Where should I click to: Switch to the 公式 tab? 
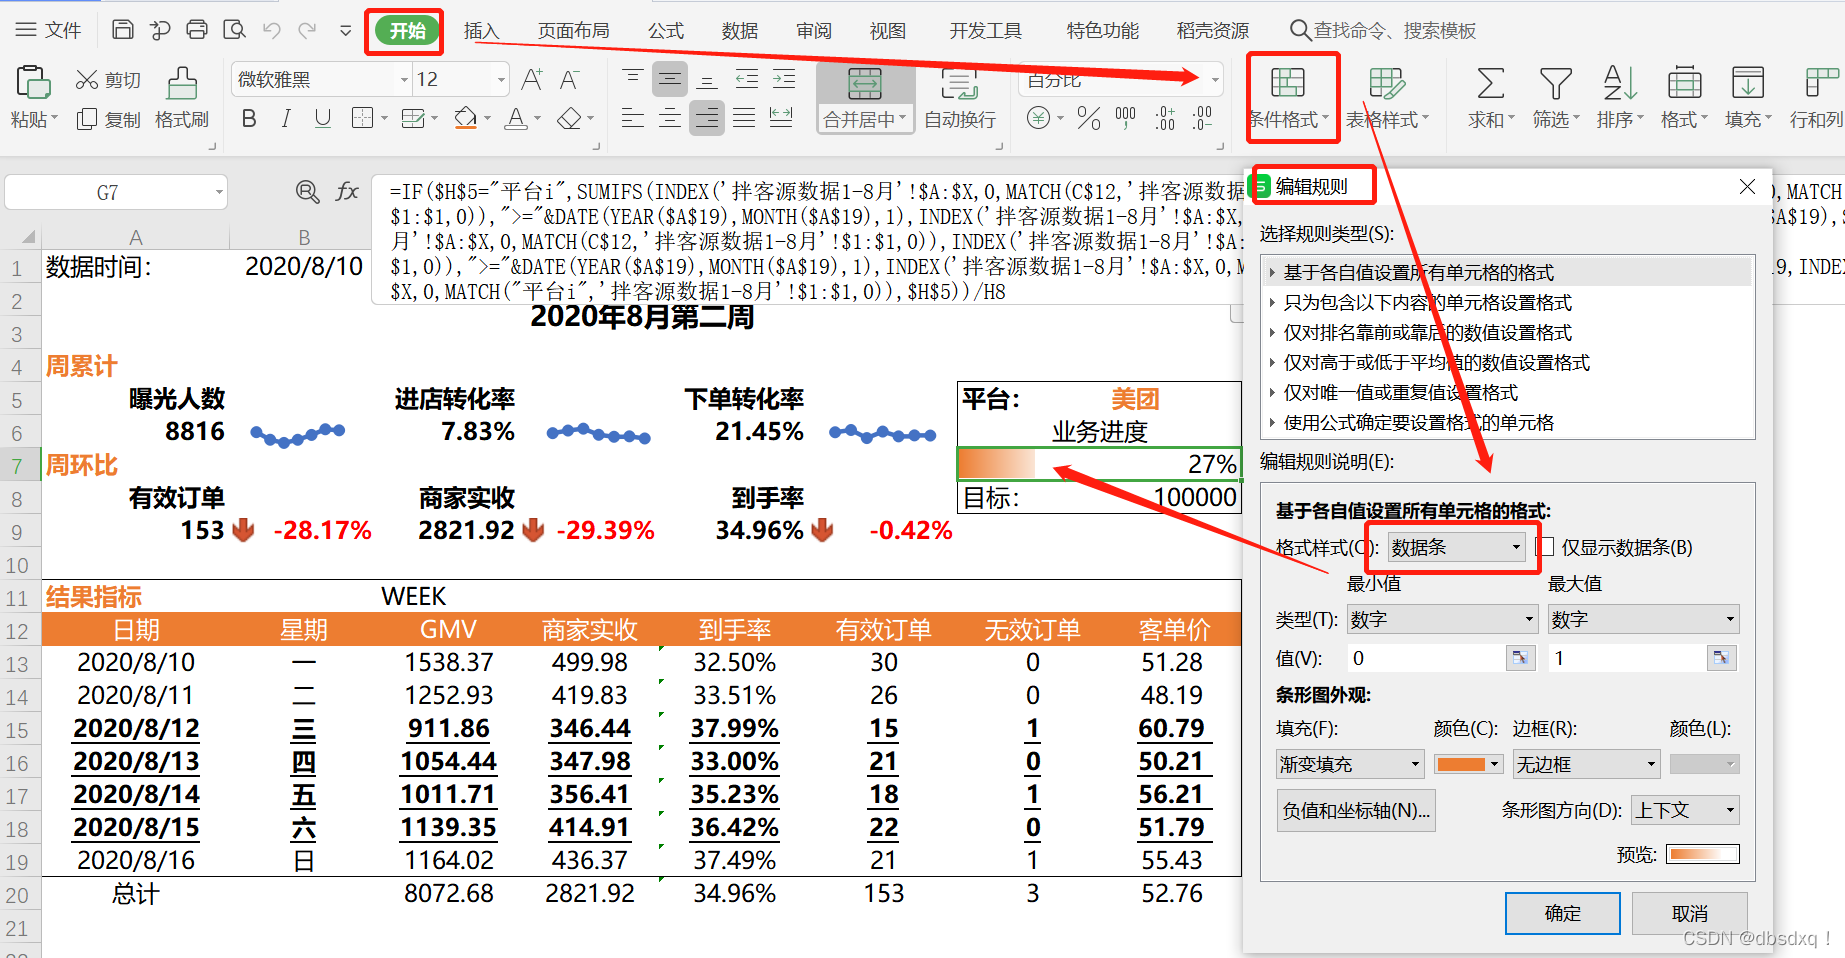[665, 30]
